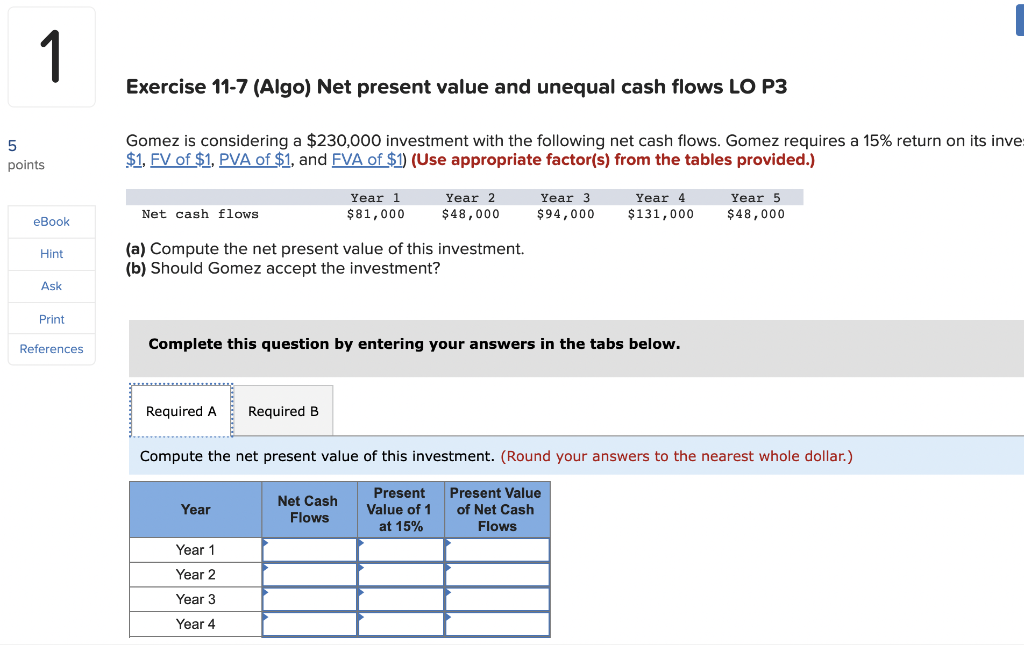Click Year 3 Present Value of Net Cash Flows cell
Image resolution: width=1024 pixels, height=645 pixels.
click(x=497, y=599)
